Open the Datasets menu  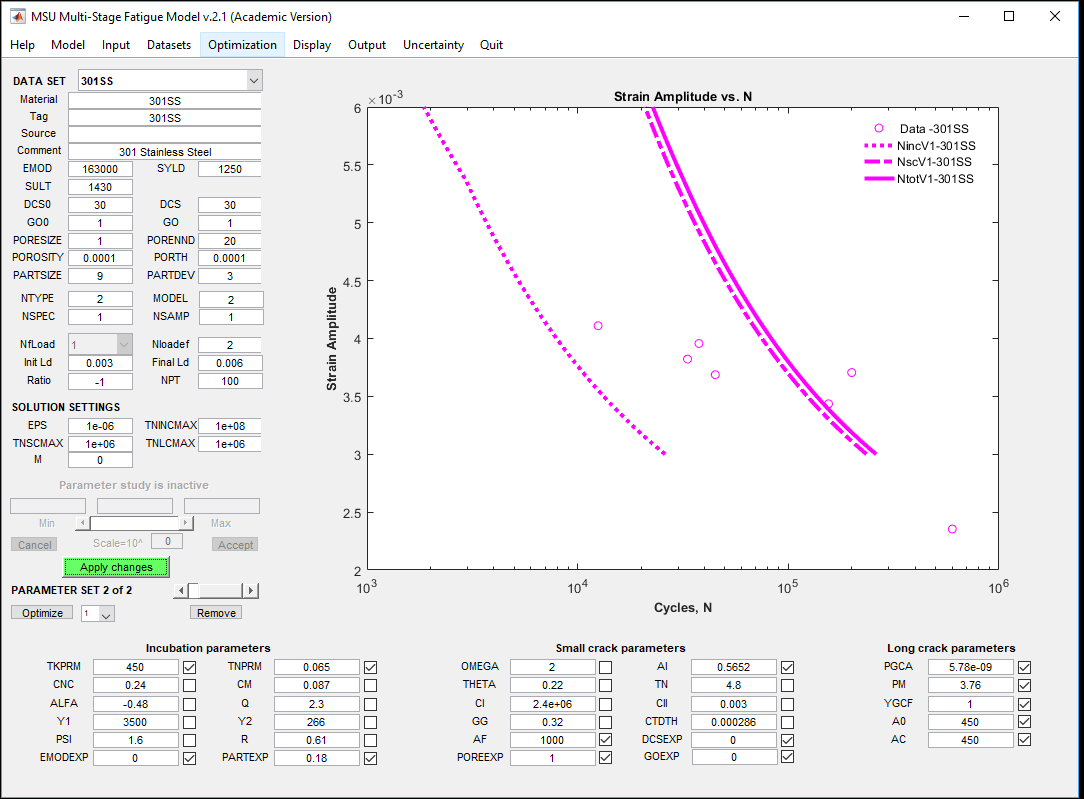point(169,45)
